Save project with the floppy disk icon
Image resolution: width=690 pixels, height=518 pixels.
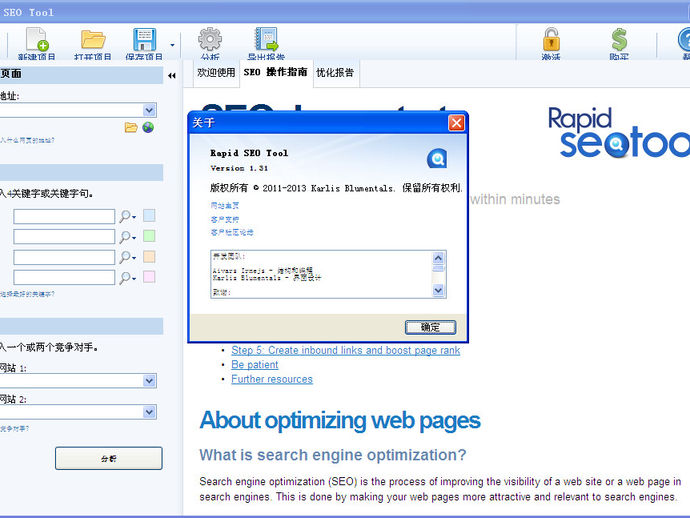[x=144, y=43]
